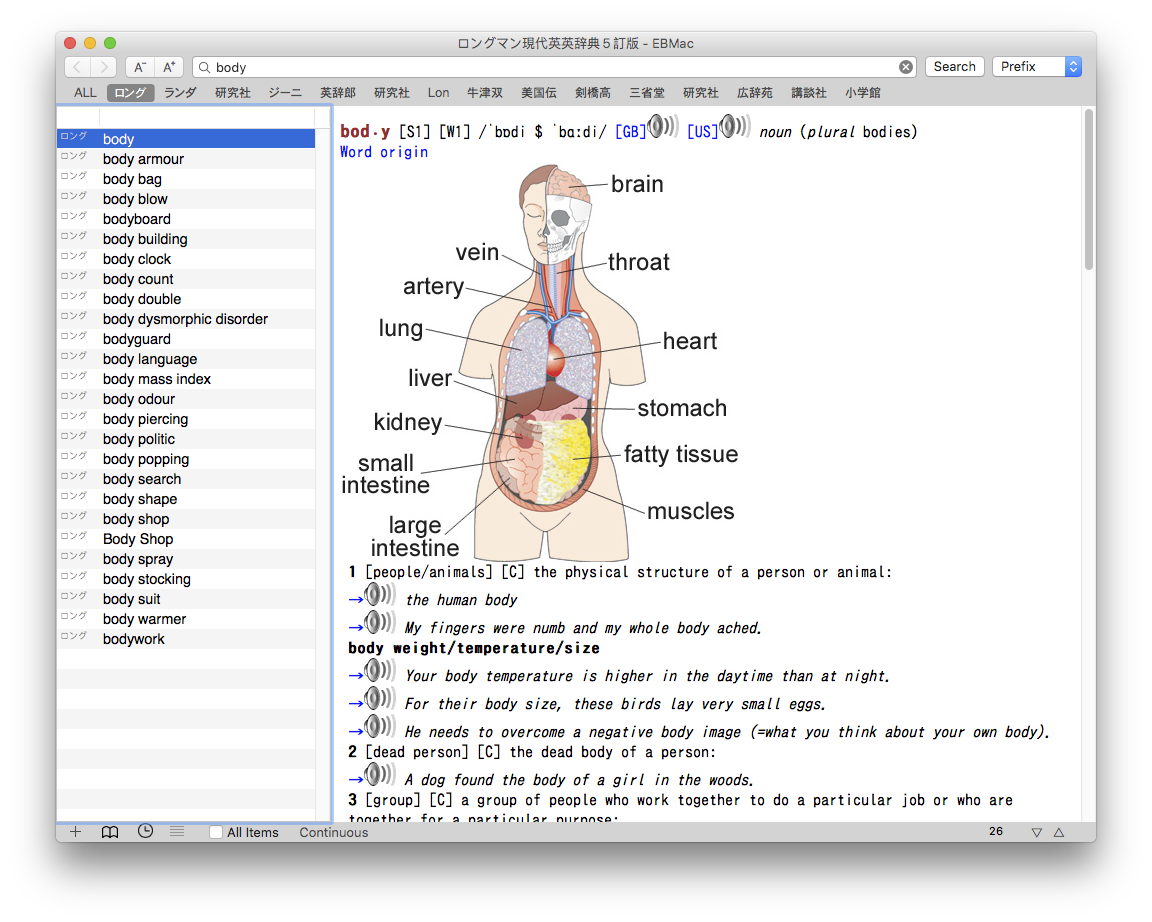This screenshot has width=1152, height=922.
Task: Select the ランダ dictionary tab
Action: (180, 93)
